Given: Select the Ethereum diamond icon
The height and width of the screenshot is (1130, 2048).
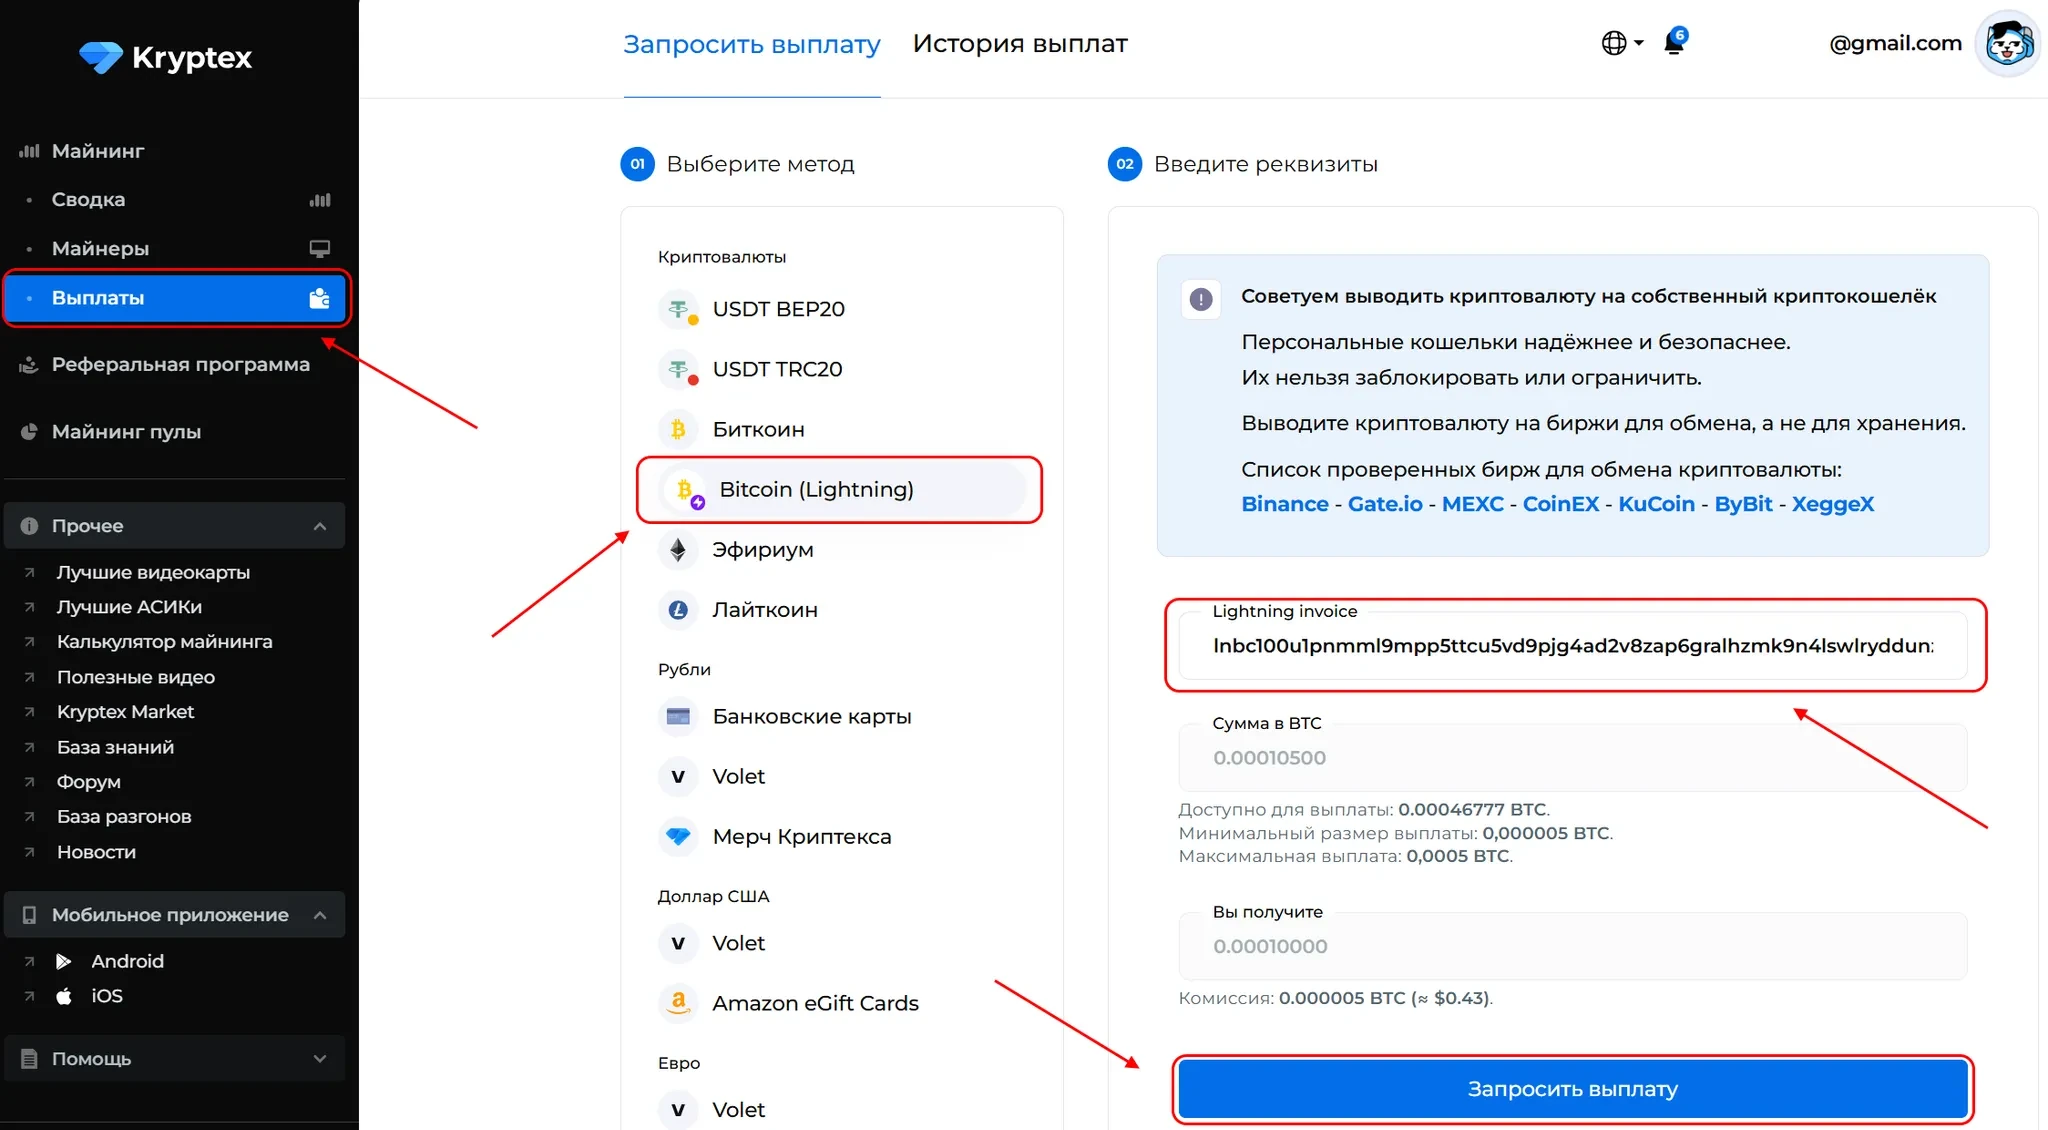Looking at the screenshot, I should click(678, 550).
